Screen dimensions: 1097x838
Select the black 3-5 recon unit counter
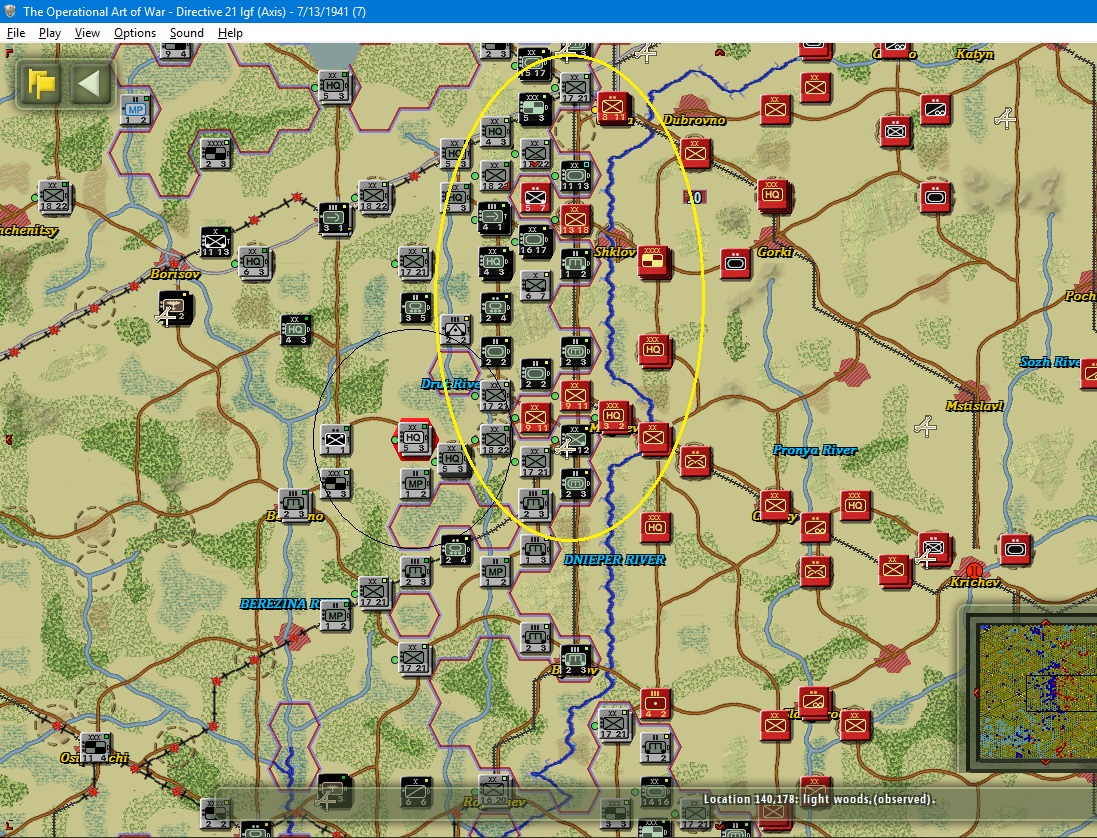point(416,308)
